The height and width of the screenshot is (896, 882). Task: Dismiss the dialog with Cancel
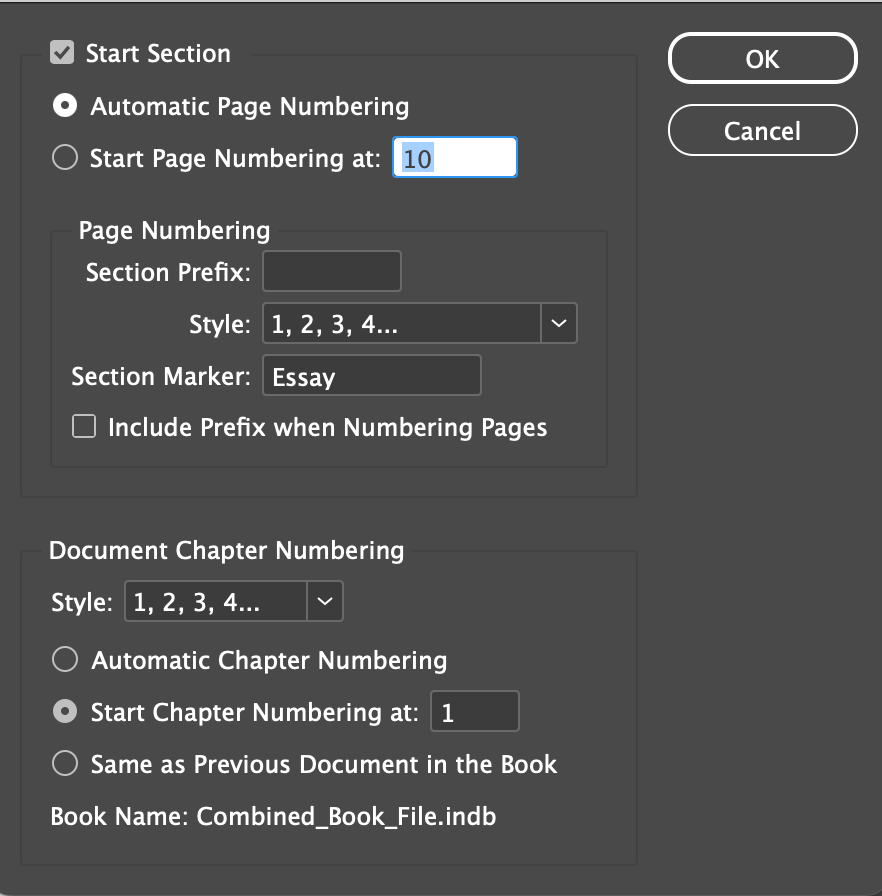[x=762, y=130]
